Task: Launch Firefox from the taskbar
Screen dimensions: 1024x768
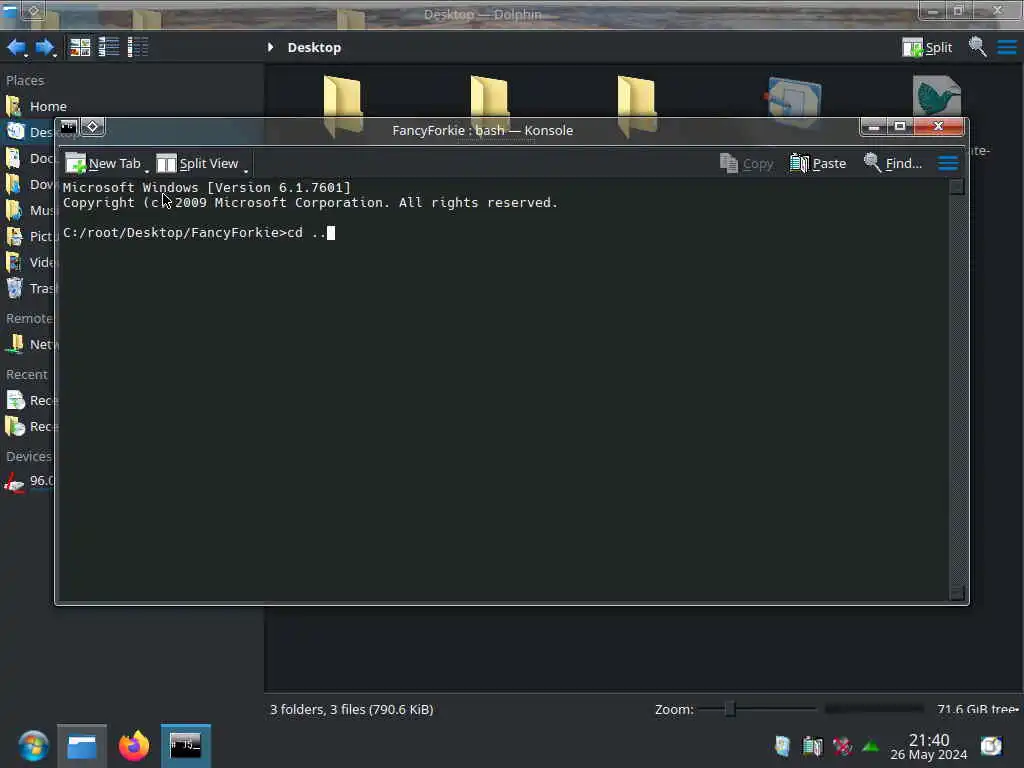Action: [134, 746]
